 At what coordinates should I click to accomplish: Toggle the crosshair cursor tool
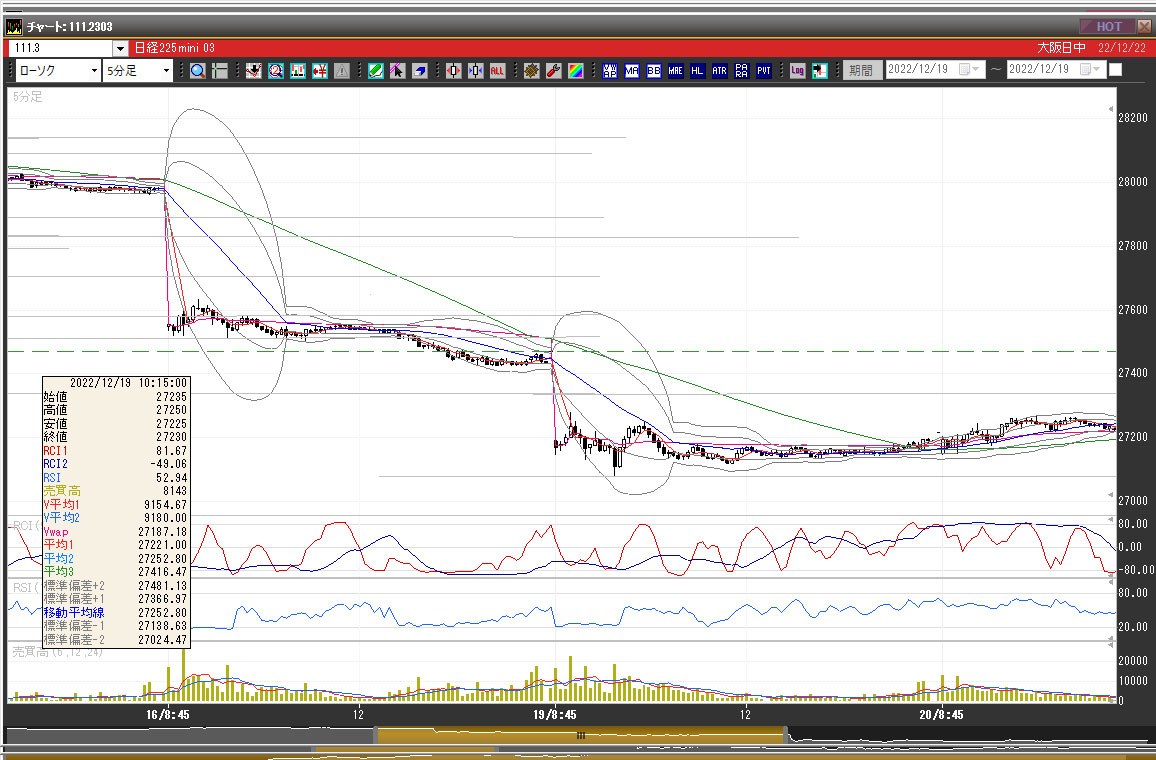tap(220, 71)
